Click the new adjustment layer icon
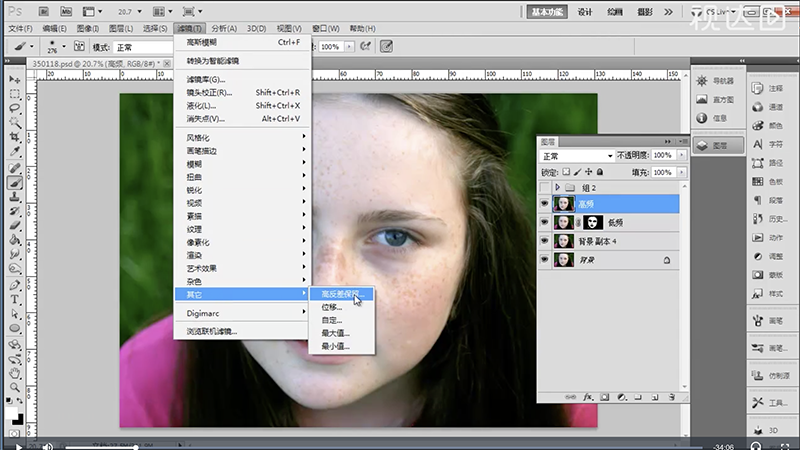Image resolution: width=800 pixels, height=450 pixels. pyautogui.click(x=621, y=397)
